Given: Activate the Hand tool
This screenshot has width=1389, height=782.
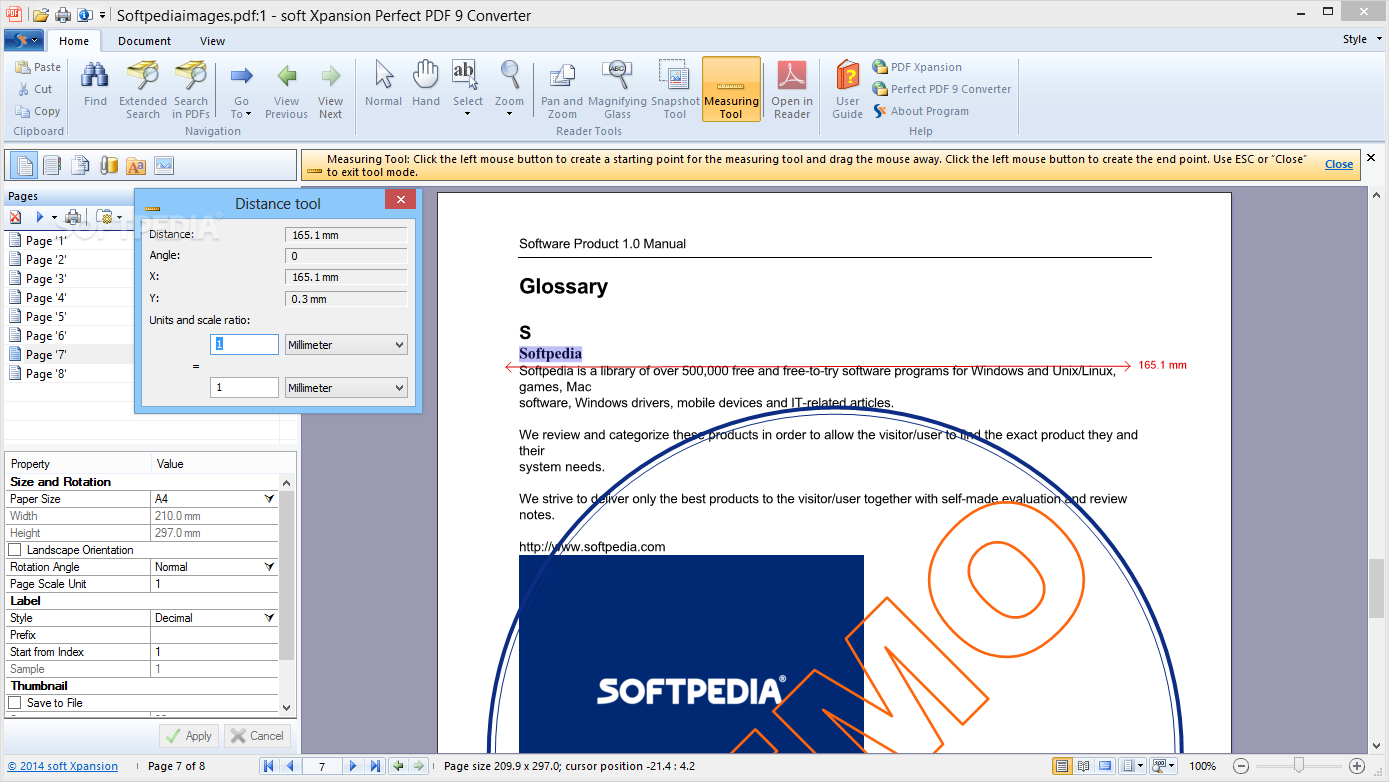Looking at the screenshot, I should tap(426, 84).
